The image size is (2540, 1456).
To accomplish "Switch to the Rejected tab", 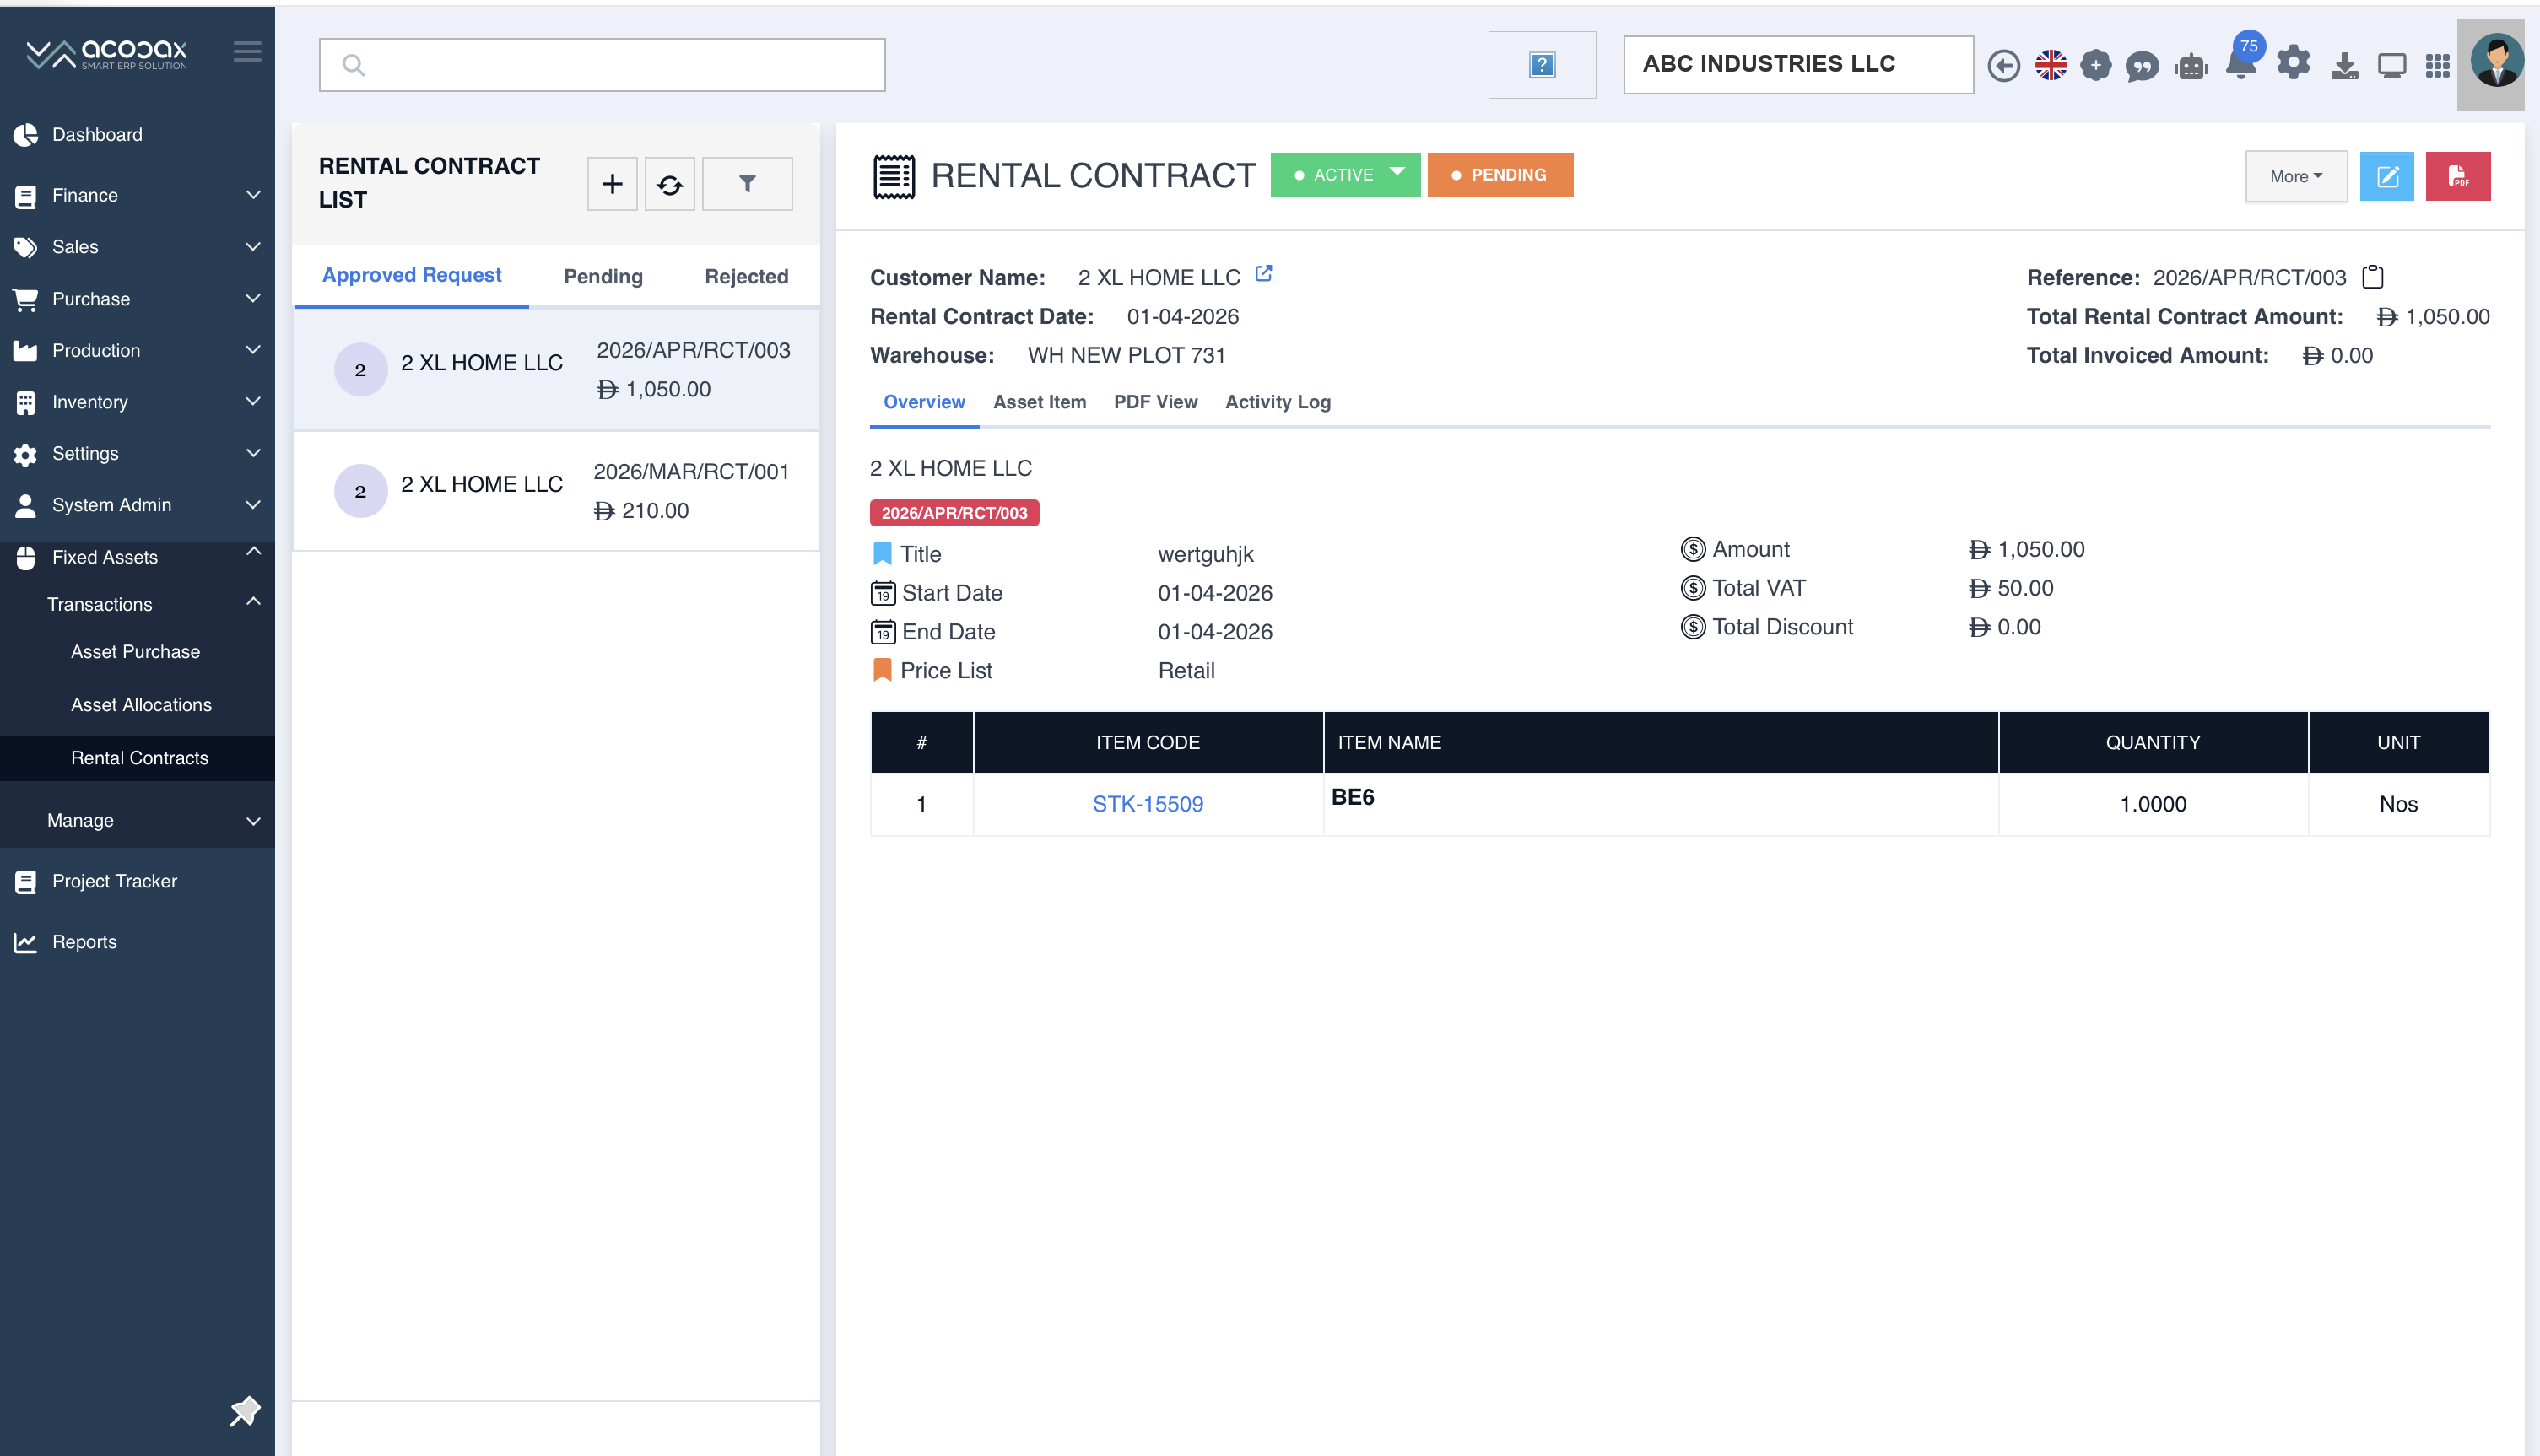I will pyautogui.click(x=746, y=276).
